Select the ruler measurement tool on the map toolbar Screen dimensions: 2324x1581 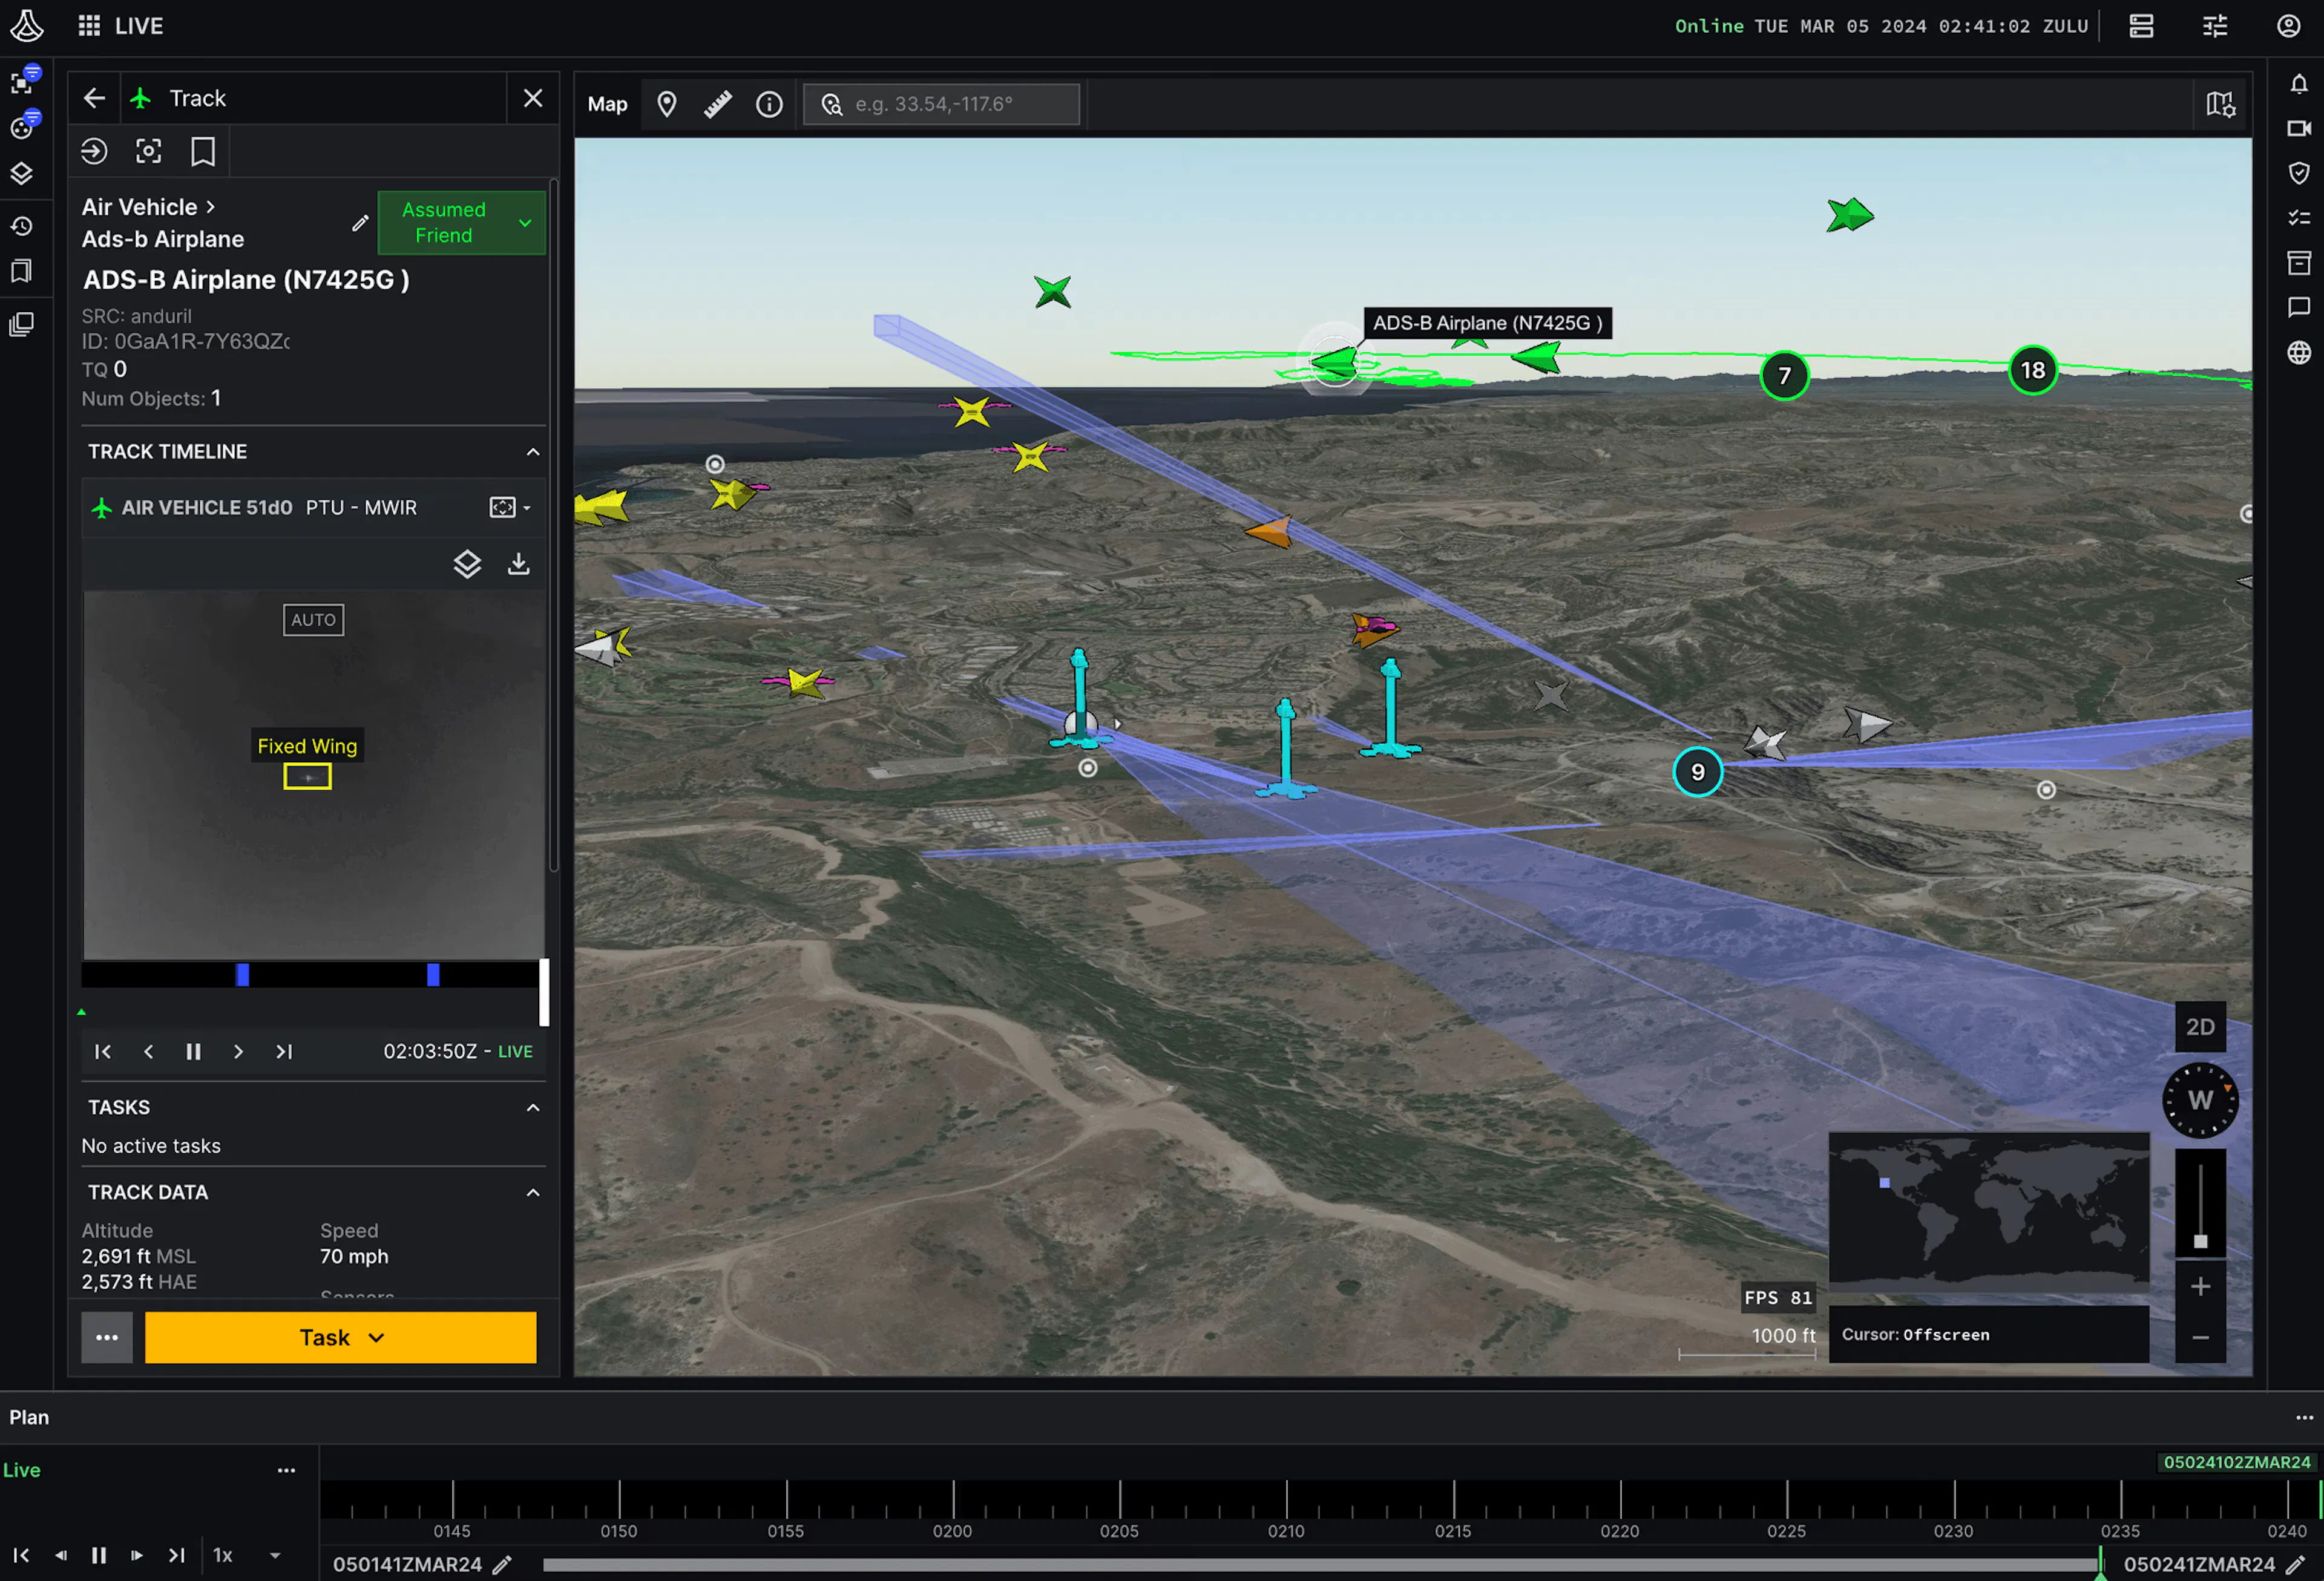point(717,103)
